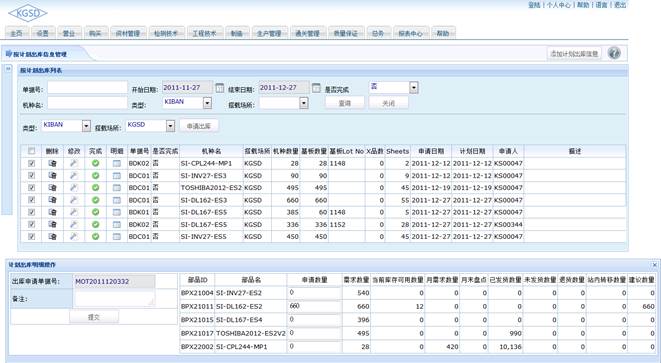Viewport: 661px width, 363px height.
Task: Open the 资材管理 tab
Action: coord(128,33)
